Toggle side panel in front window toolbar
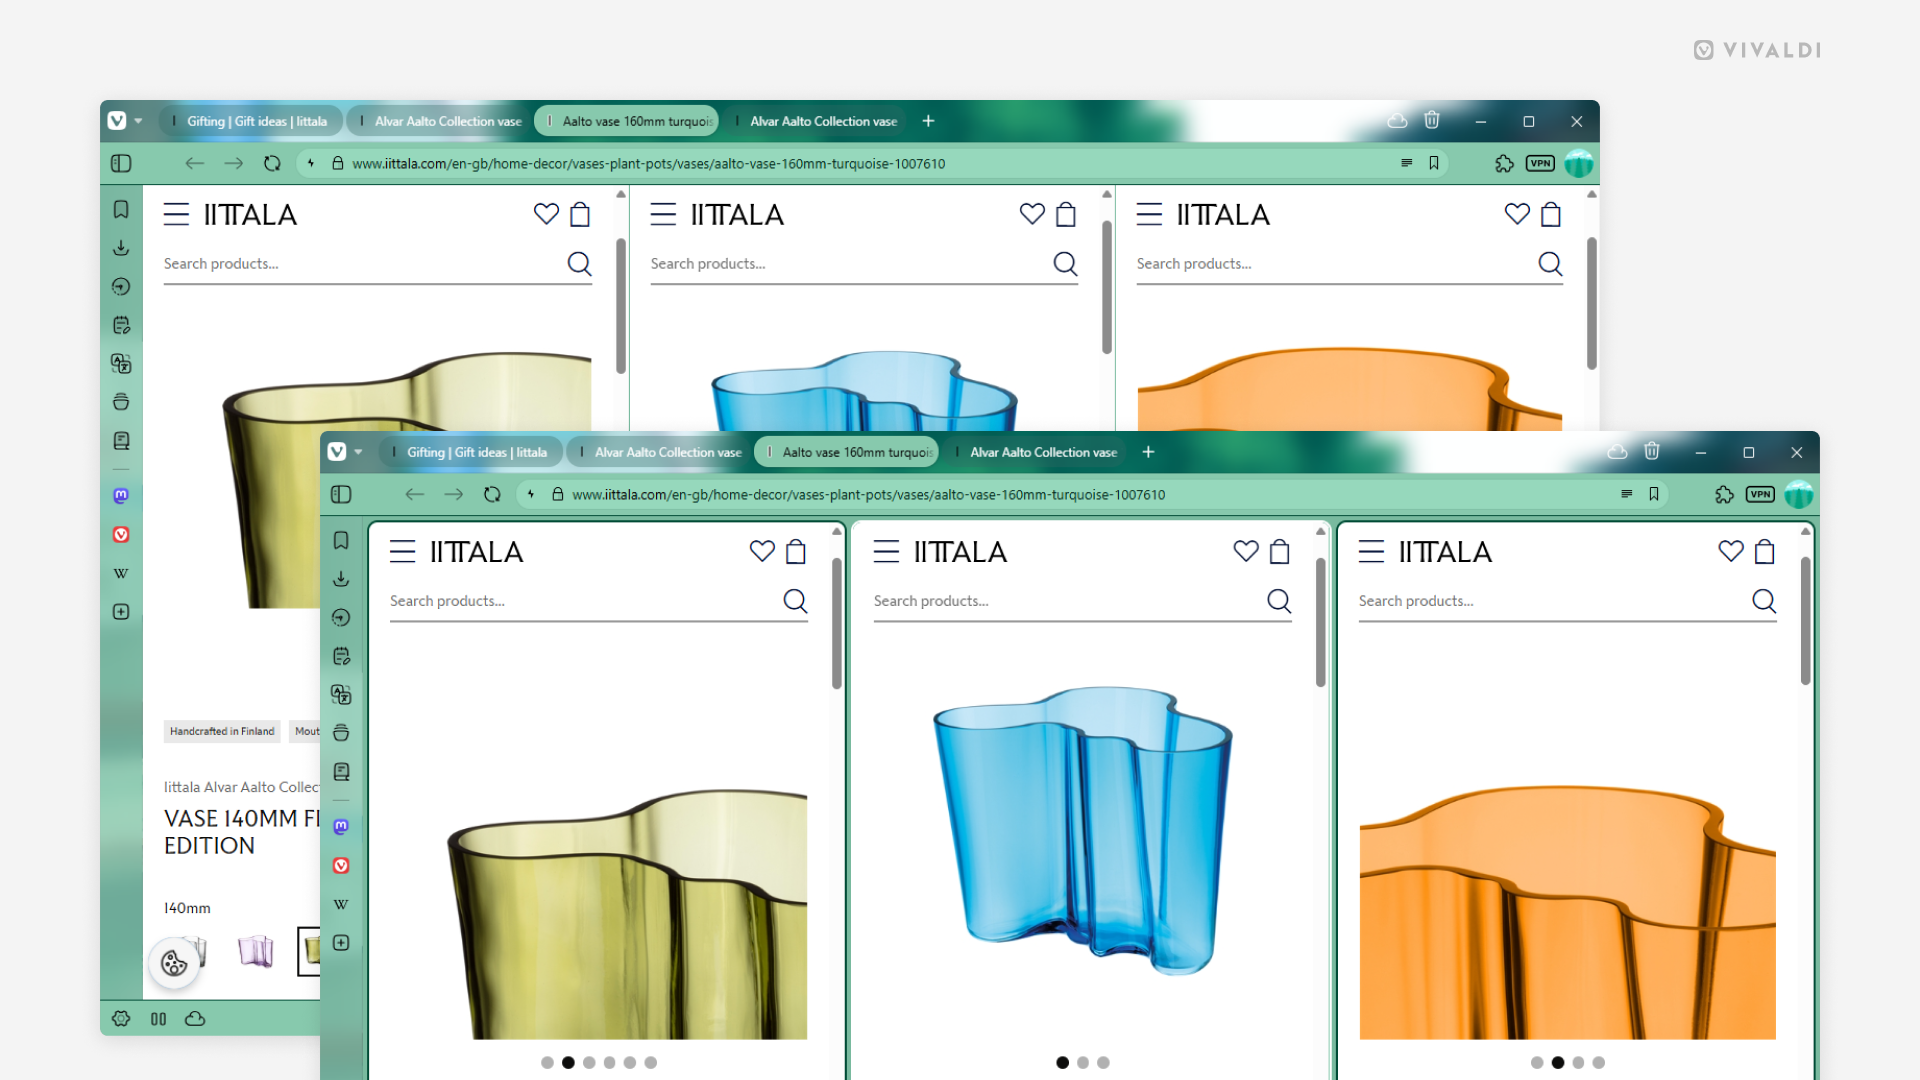The width and height of the screenshot is (1920, 1080). pyautogui.click(x=341, y=494)
